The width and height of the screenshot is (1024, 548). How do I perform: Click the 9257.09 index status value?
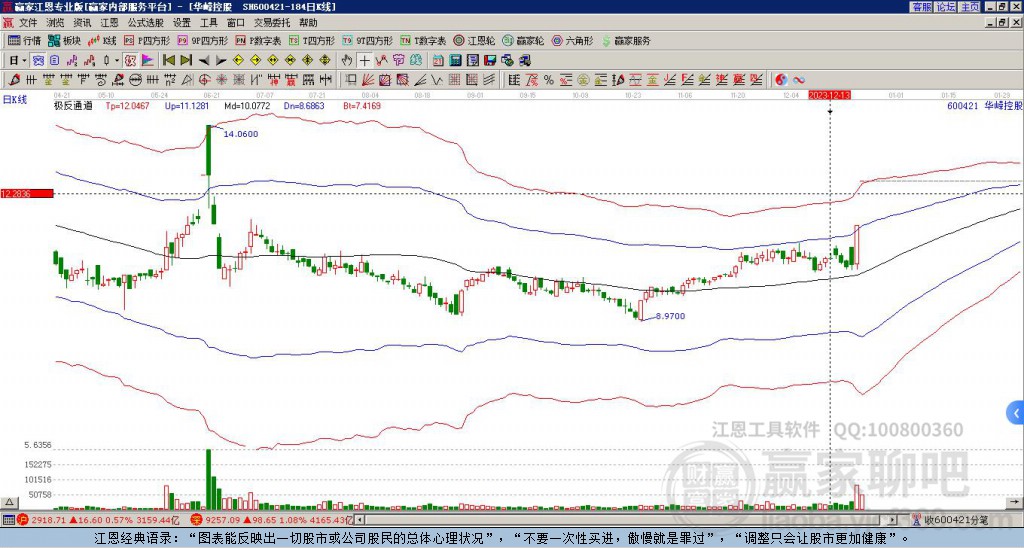click(x=222, y=520)
